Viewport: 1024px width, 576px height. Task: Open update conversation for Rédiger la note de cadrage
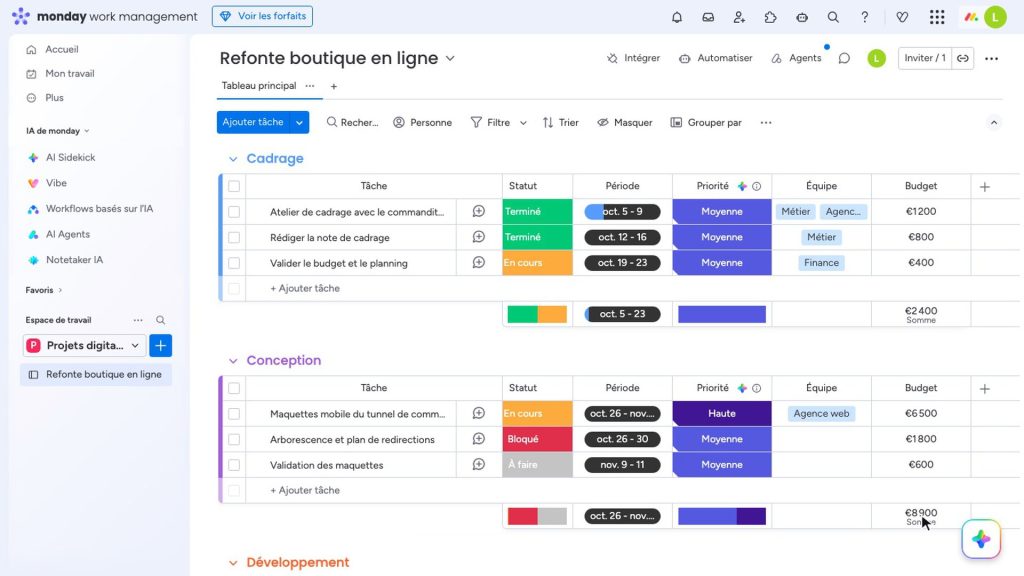pyautogui.click(x=479, y=236)
